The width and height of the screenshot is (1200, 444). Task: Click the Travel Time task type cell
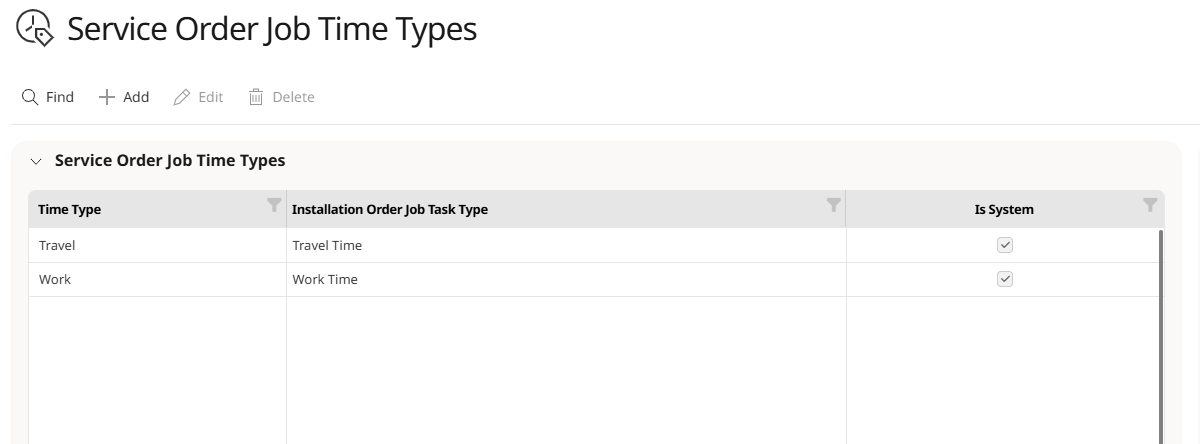point(566,245)
